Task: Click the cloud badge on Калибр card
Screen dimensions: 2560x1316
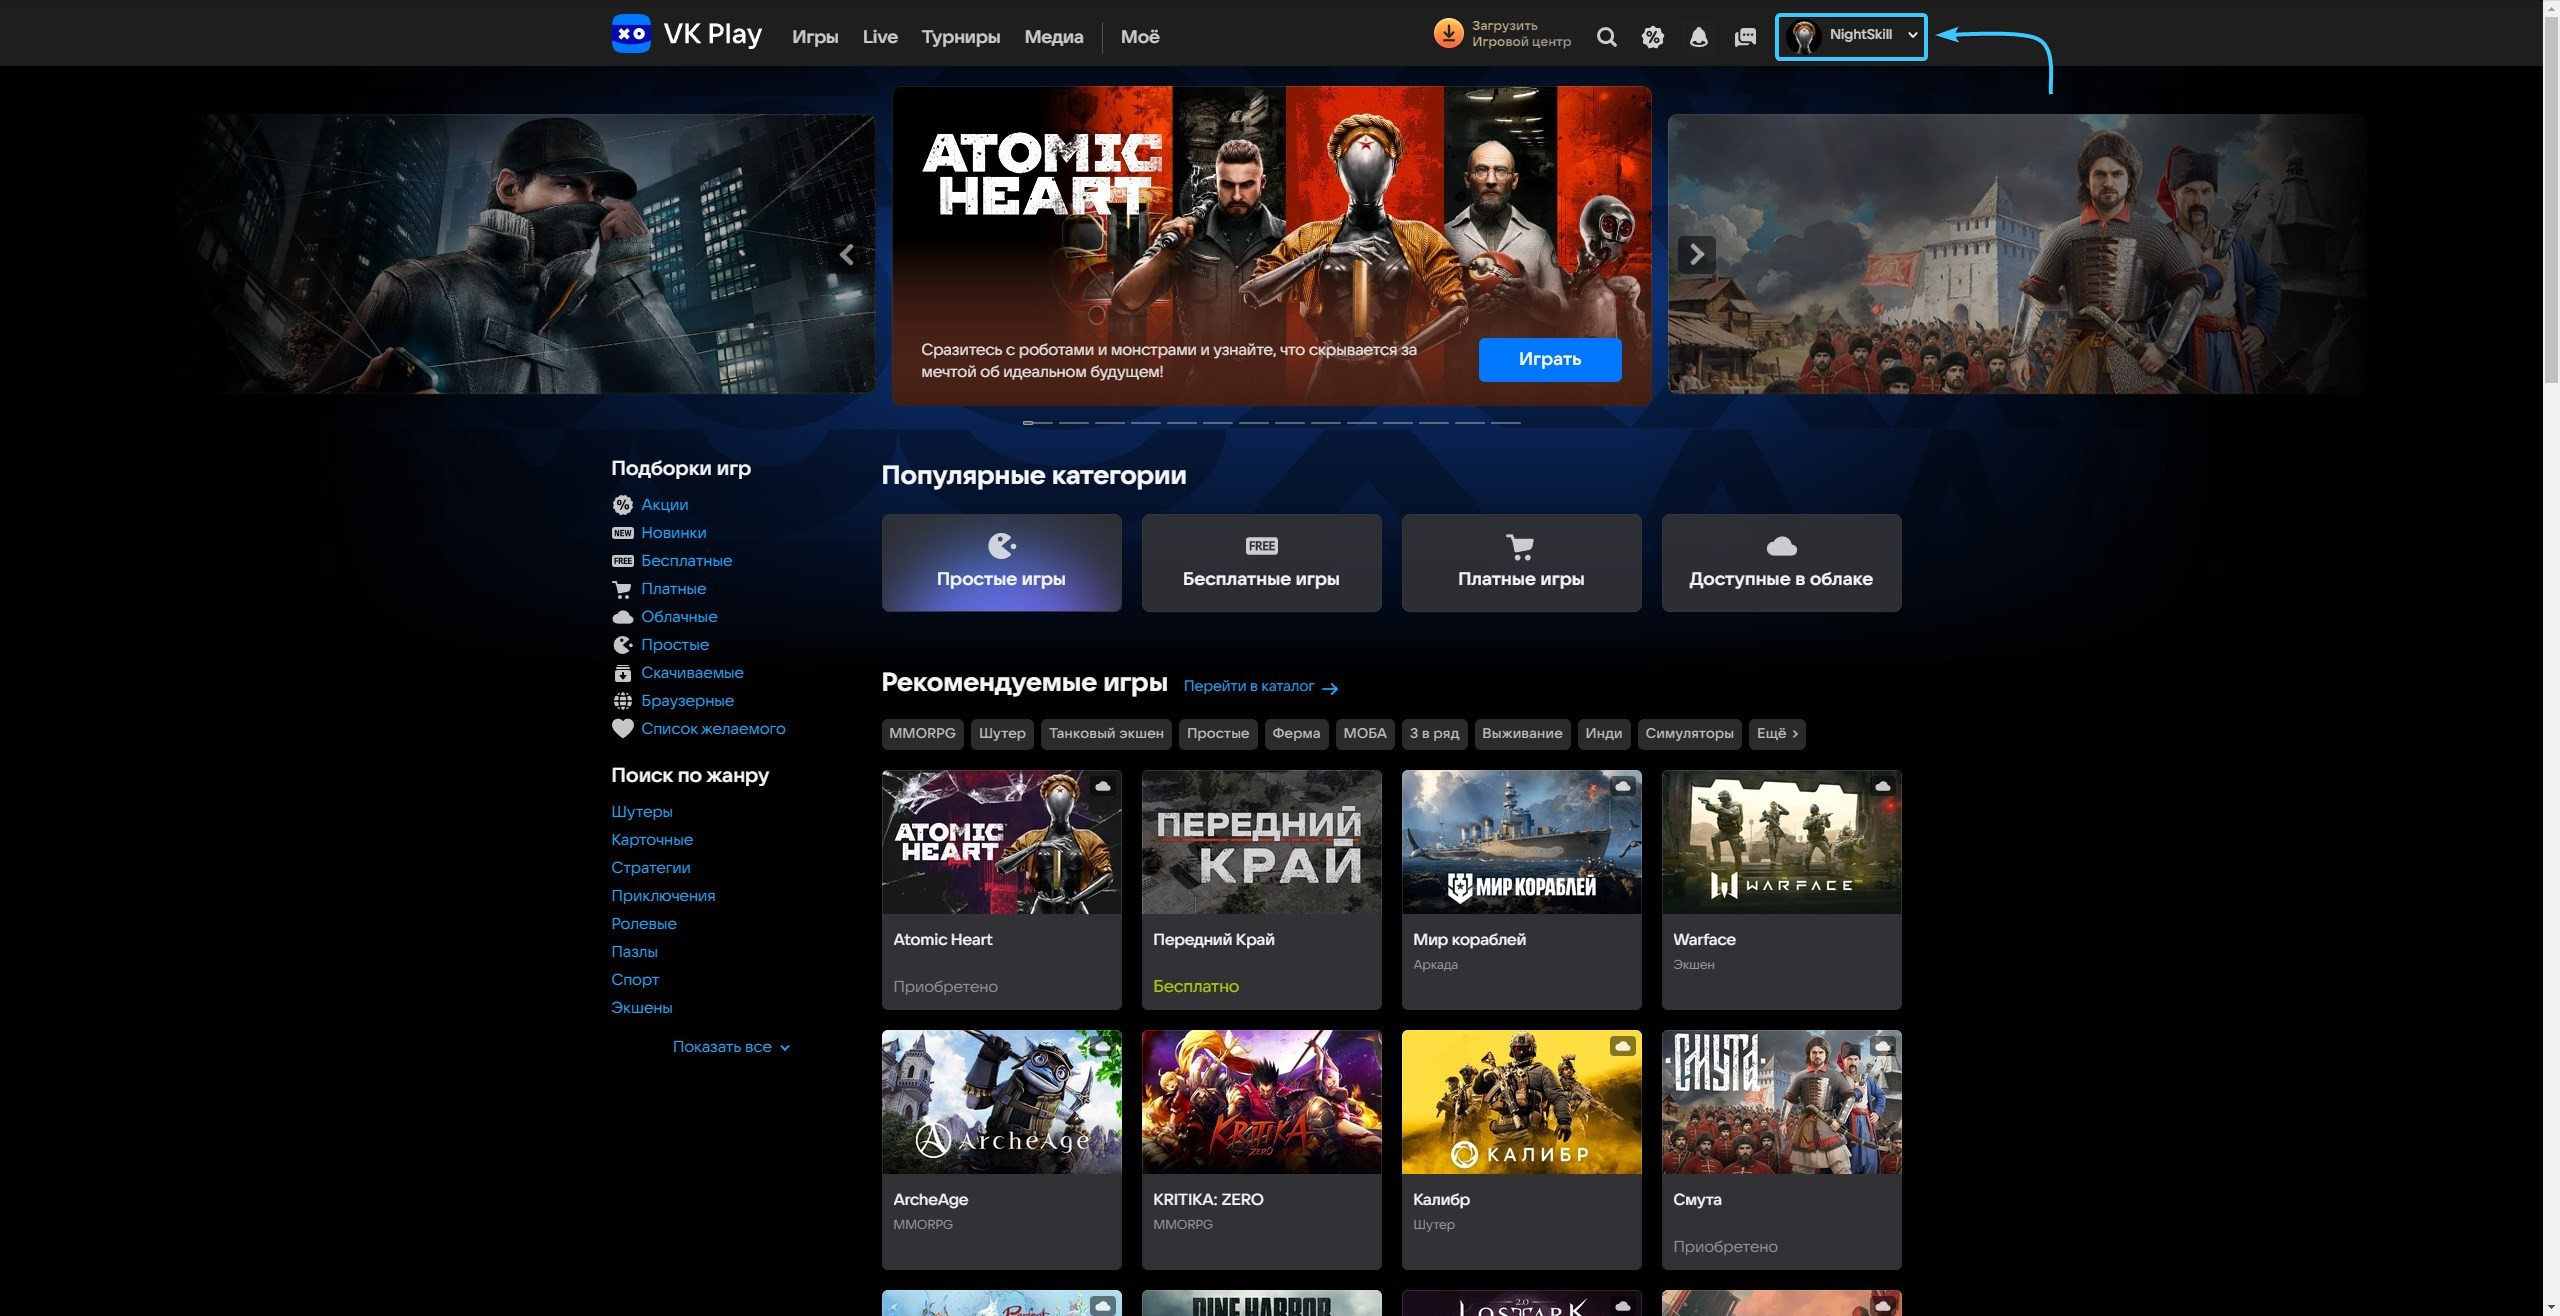Action: tap(1623, 1046)
